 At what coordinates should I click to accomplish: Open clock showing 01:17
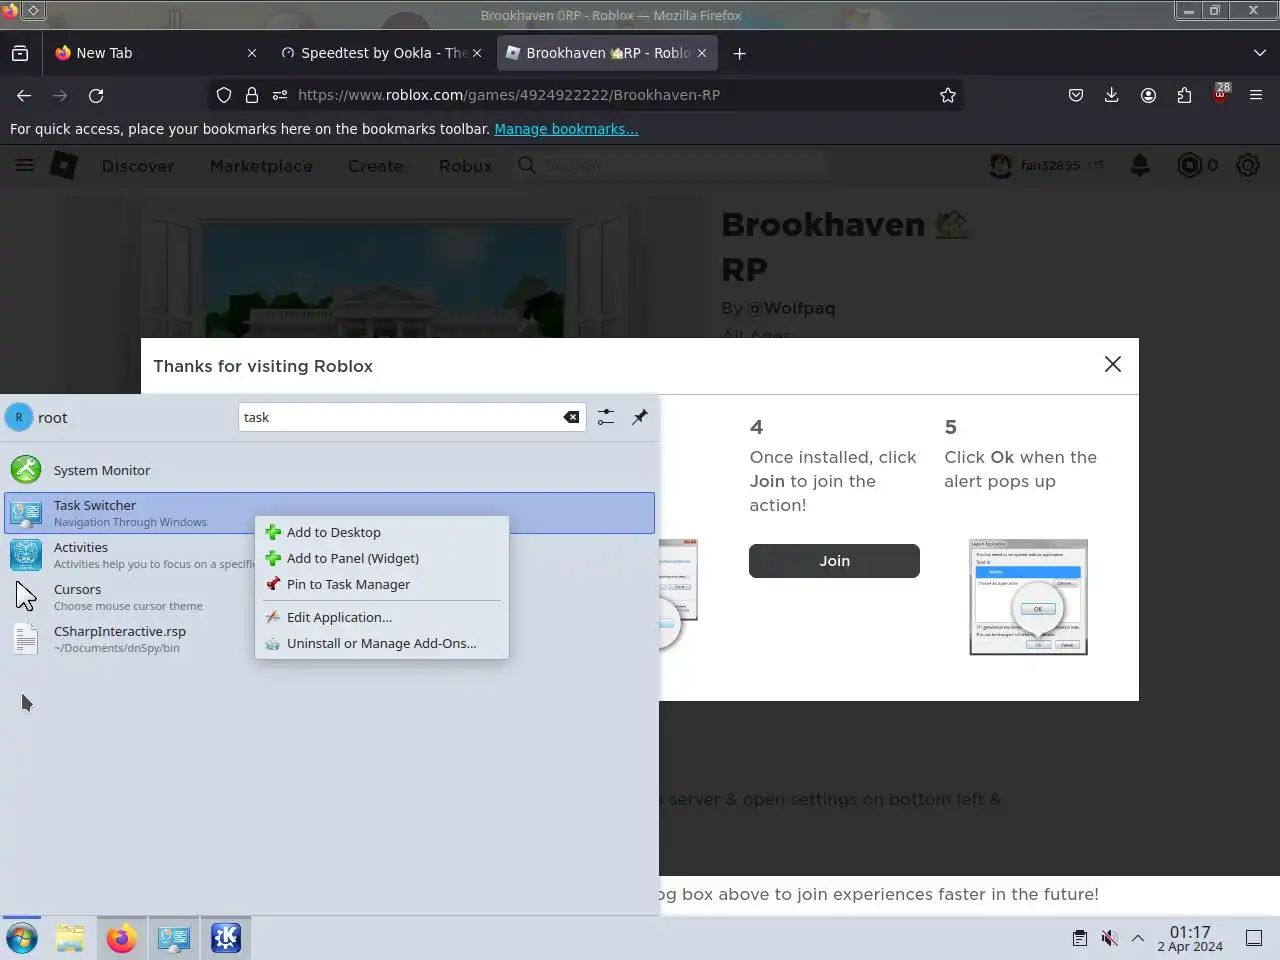click(x=1190, y=938)
